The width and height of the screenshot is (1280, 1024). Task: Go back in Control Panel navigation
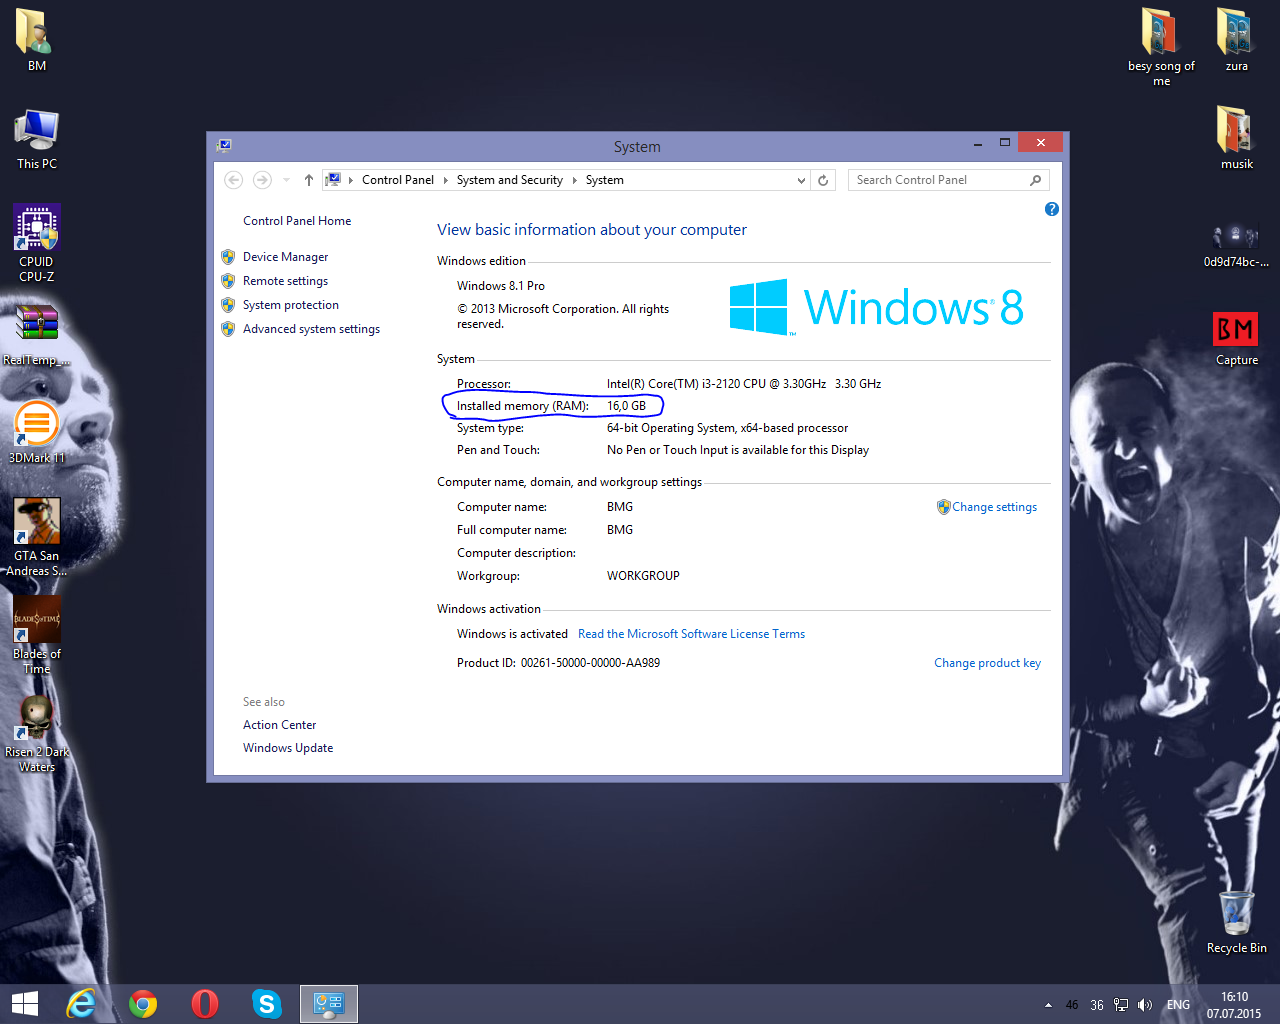(234, 180)
